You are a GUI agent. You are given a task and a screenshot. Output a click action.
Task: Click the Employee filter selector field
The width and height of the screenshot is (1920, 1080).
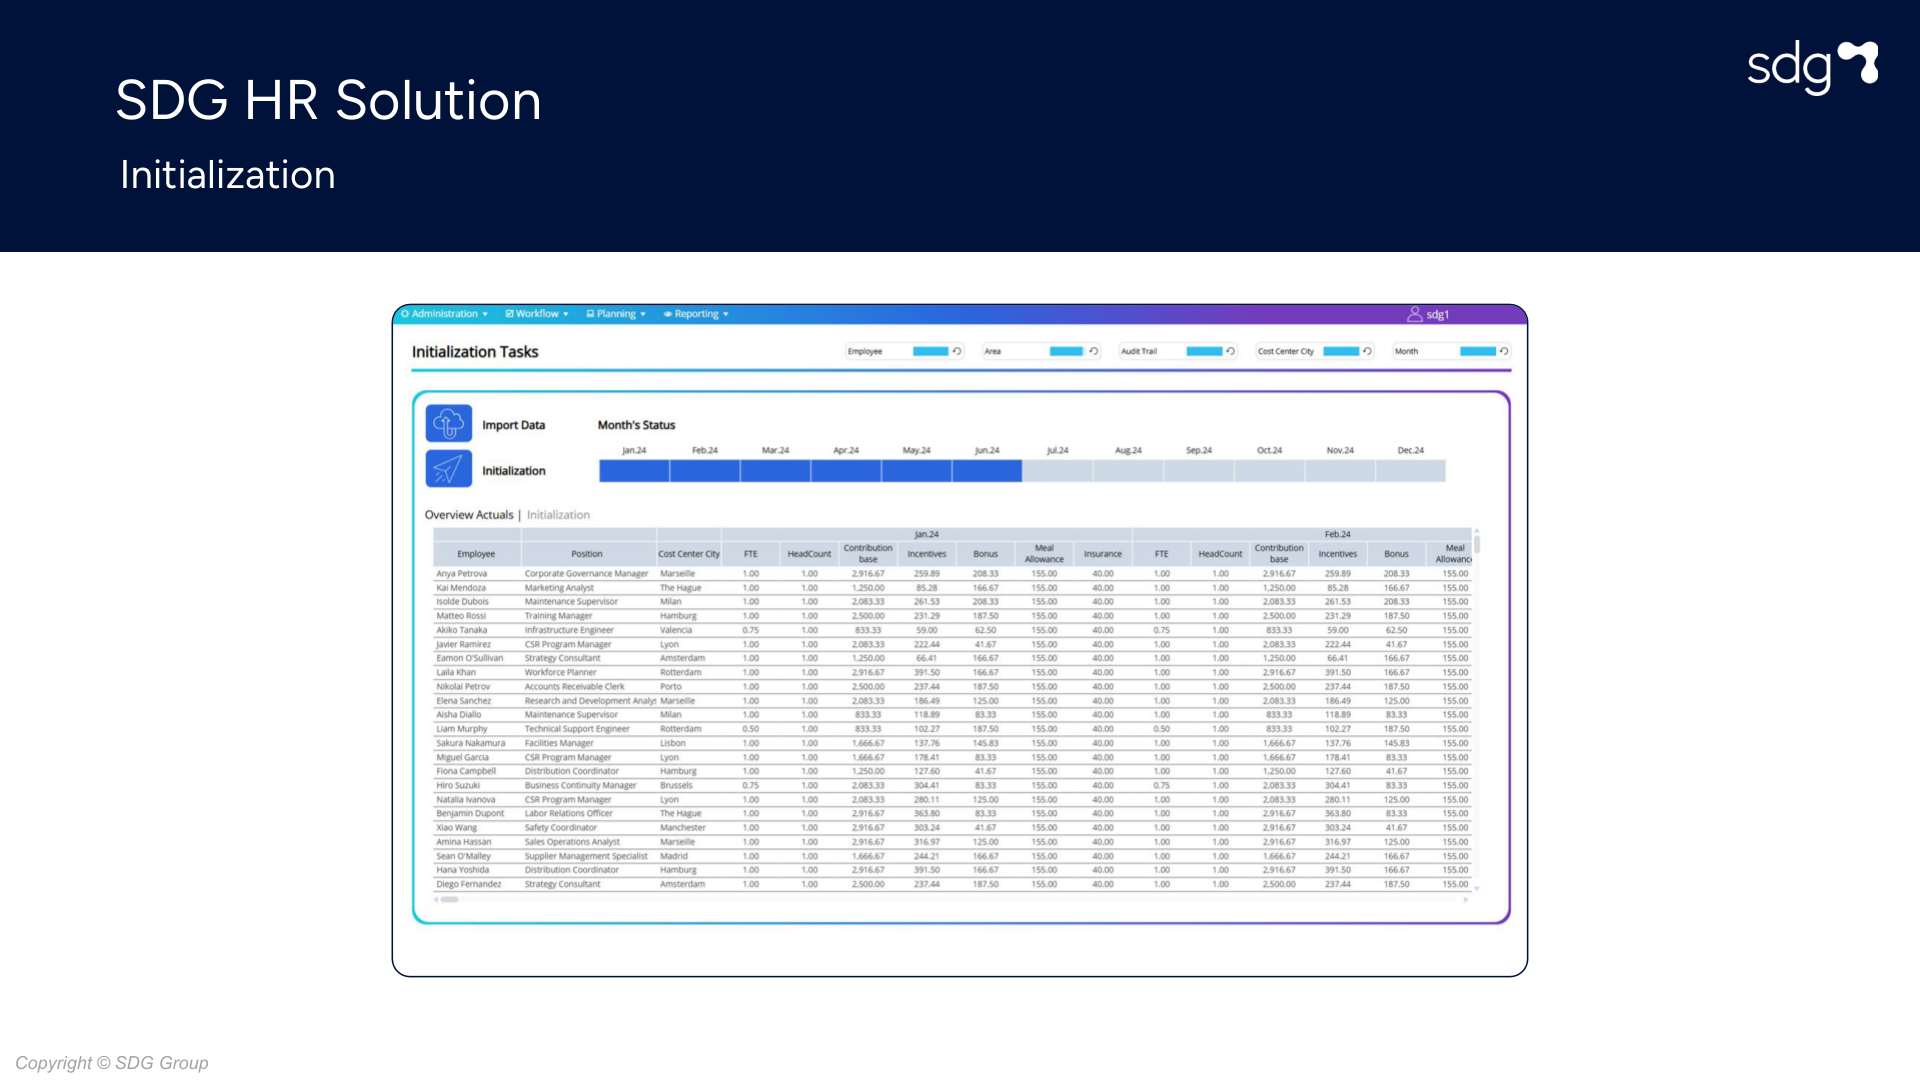pos(930,351)
